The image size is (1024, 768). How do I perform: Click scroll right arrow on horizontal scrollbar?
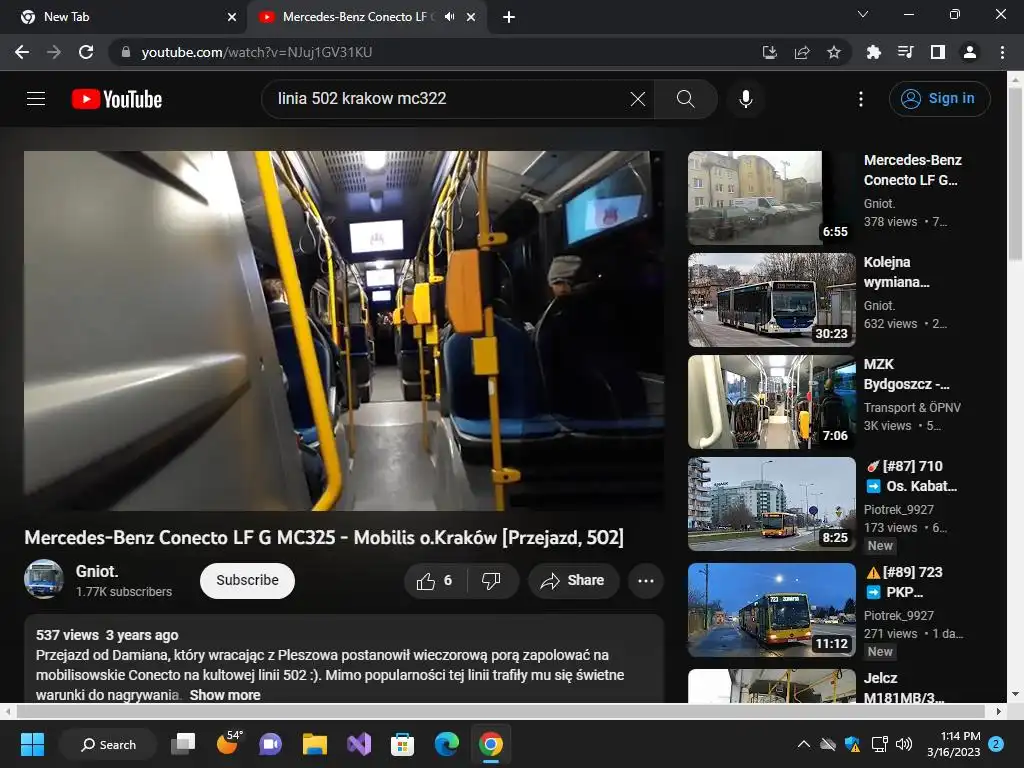(999, 711)
